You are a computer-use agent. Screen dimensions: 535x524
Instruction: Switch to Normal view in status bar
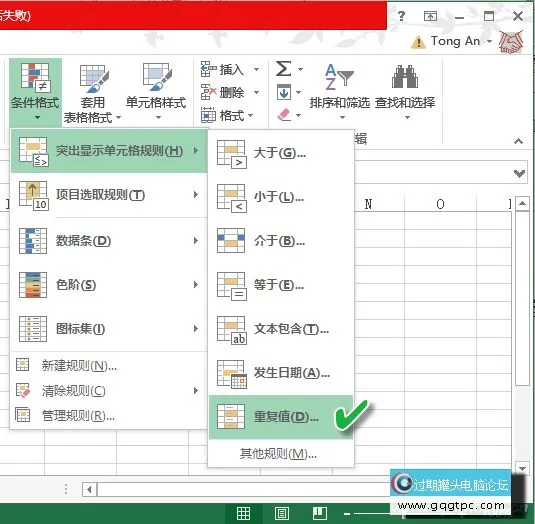pyautogui.click(x=244, y=513)
